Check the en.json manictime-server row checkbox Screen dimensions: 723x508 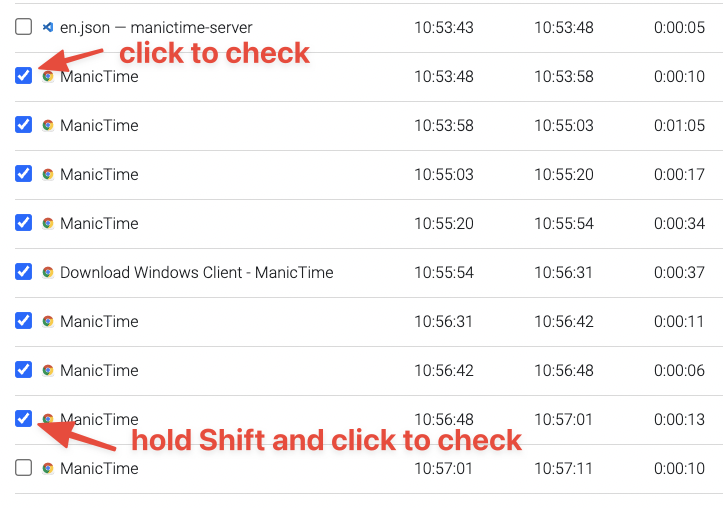click(x=24, y=27)
